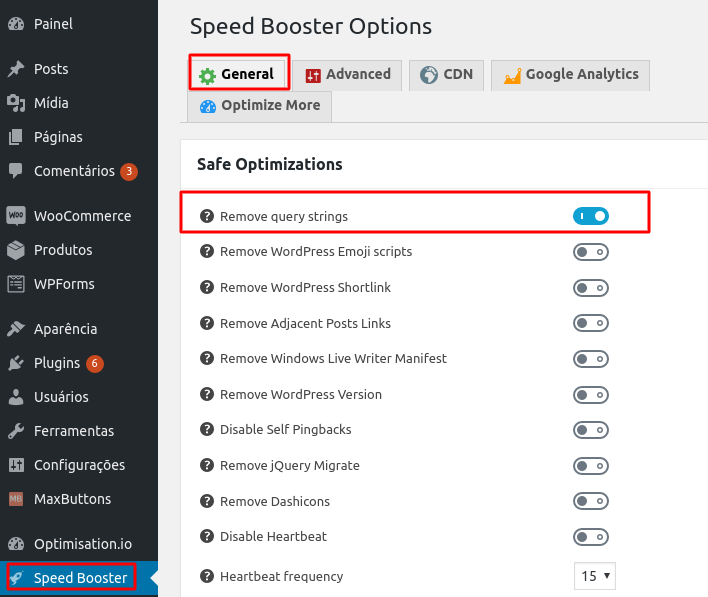Enable Disable Self Pingbacks toggle
The height and width of the screenshot is (597, 708).
[591, 430]
